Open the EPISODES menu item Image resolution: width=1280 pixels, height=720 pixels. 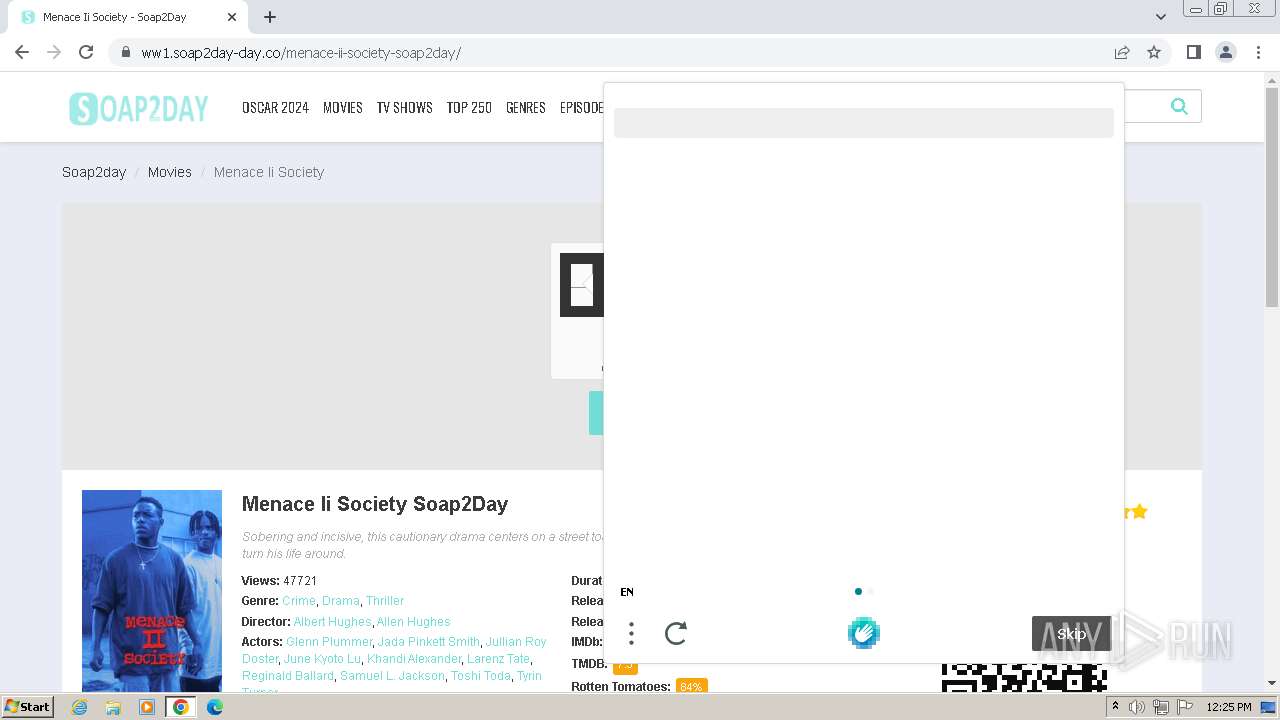coord(582,107)
